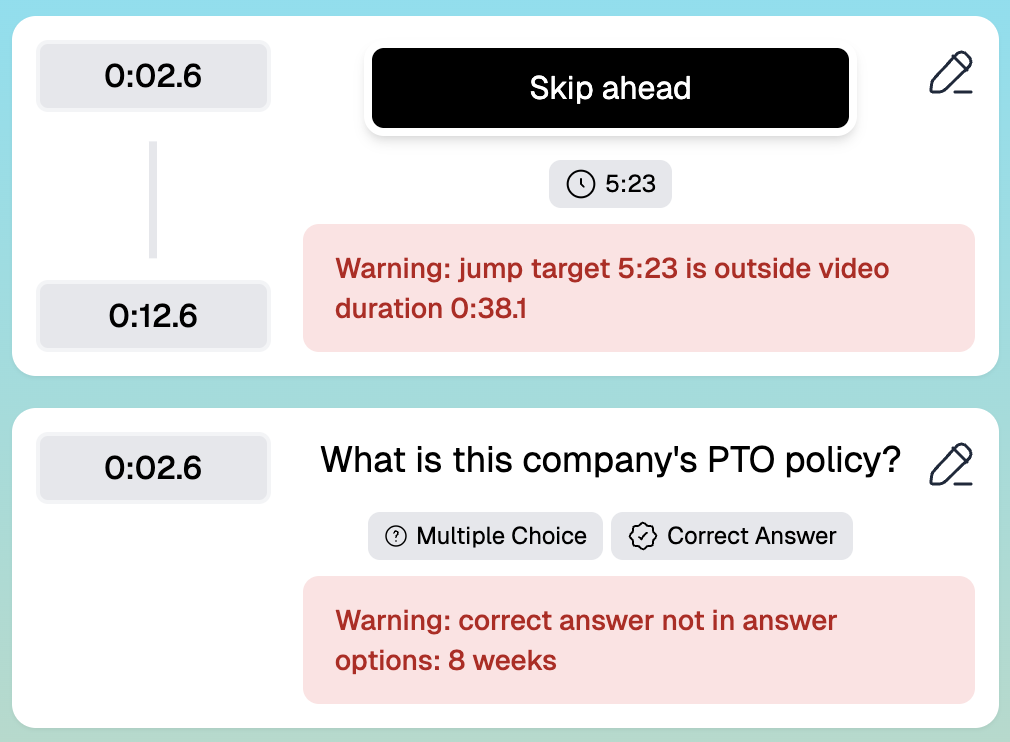Click the vertical duration line between timestamps
This screenshot has height=742, width=1010.
(x=152, y=197)
